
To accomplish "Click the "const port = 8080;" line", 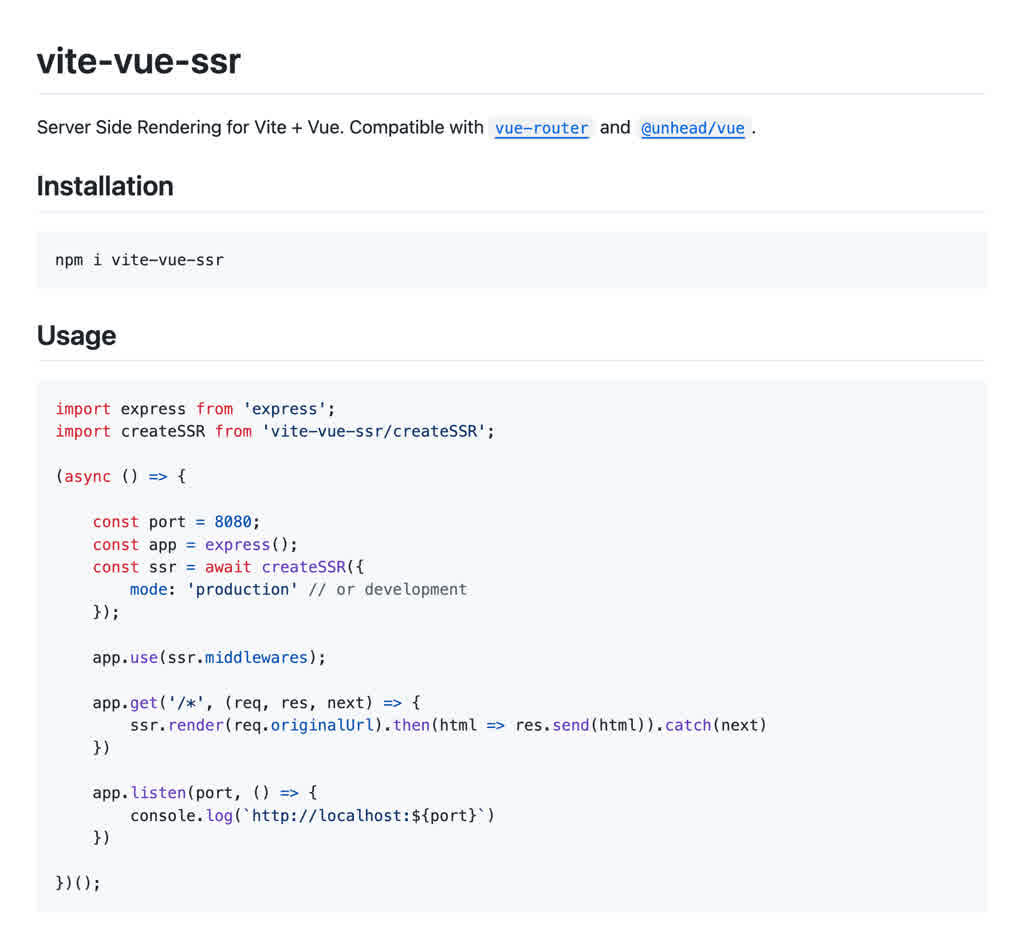I will pyautogui.click(x=176, y=522).
